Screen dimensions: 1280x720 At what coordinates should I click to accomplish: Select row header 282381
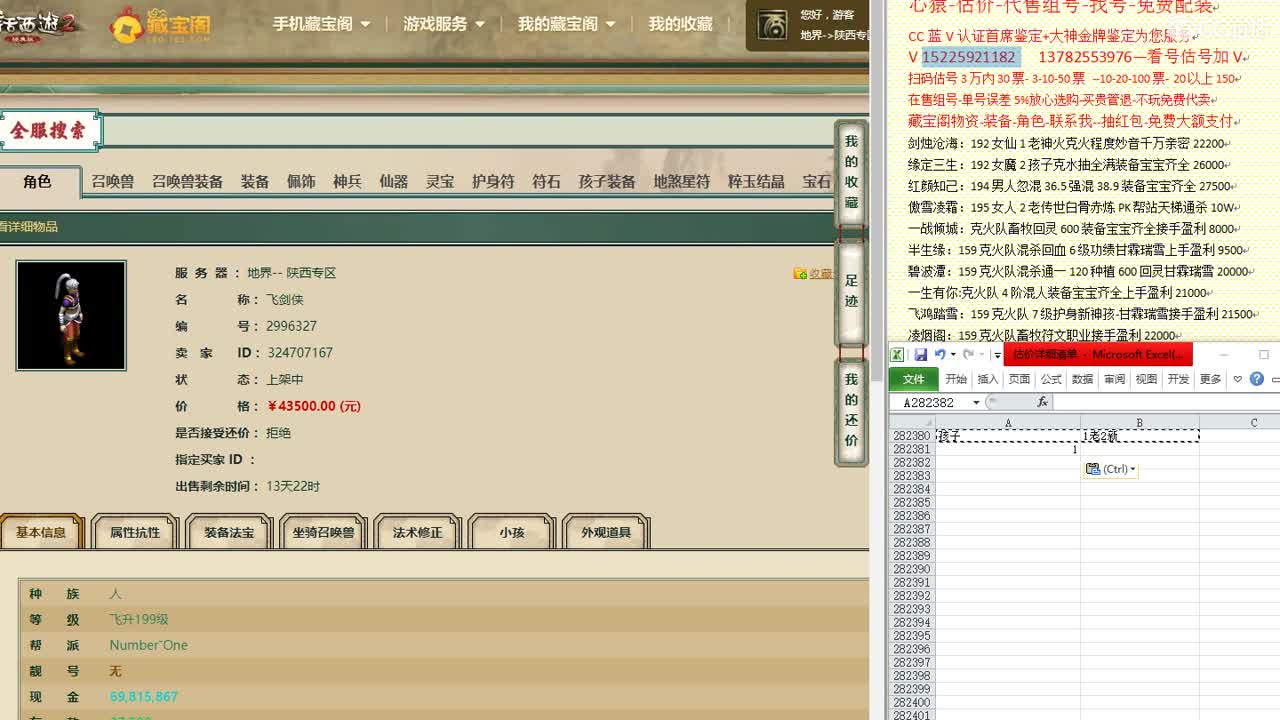[x=912, y=450]
